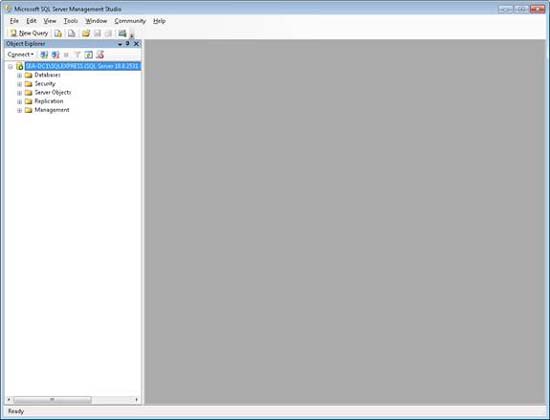The image size is (550, 420).
Task: Open the Community menu
Action: pyautogui.click(x=130, y=21)
